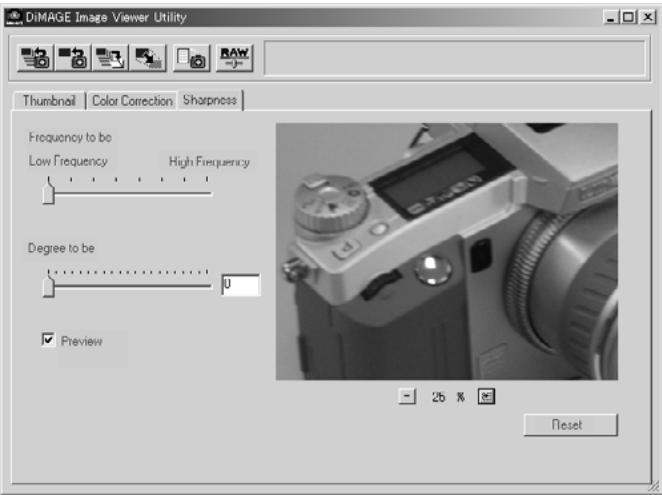The height and width of the screenshot is (495, 662).
Task: Open the Color Correction tab
Action: point(132,101)
